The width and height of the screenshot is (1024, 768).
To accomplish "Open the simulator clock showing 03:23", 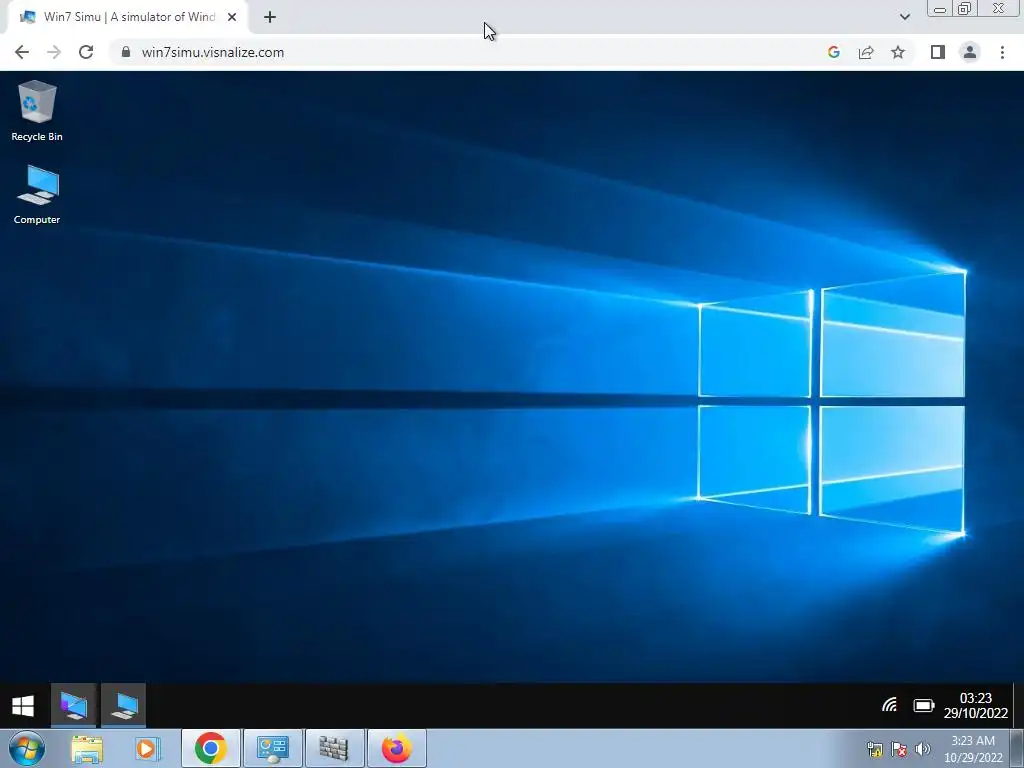I will point(976,705).
